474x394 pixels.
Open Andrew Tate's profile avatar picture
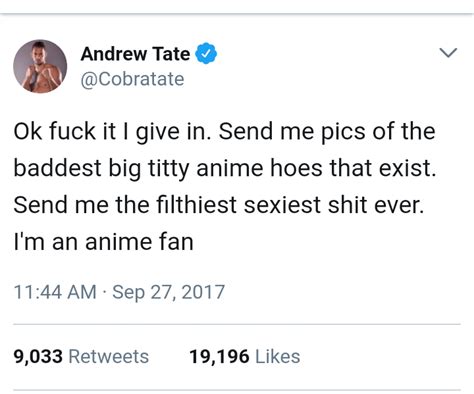pos(40,66)
